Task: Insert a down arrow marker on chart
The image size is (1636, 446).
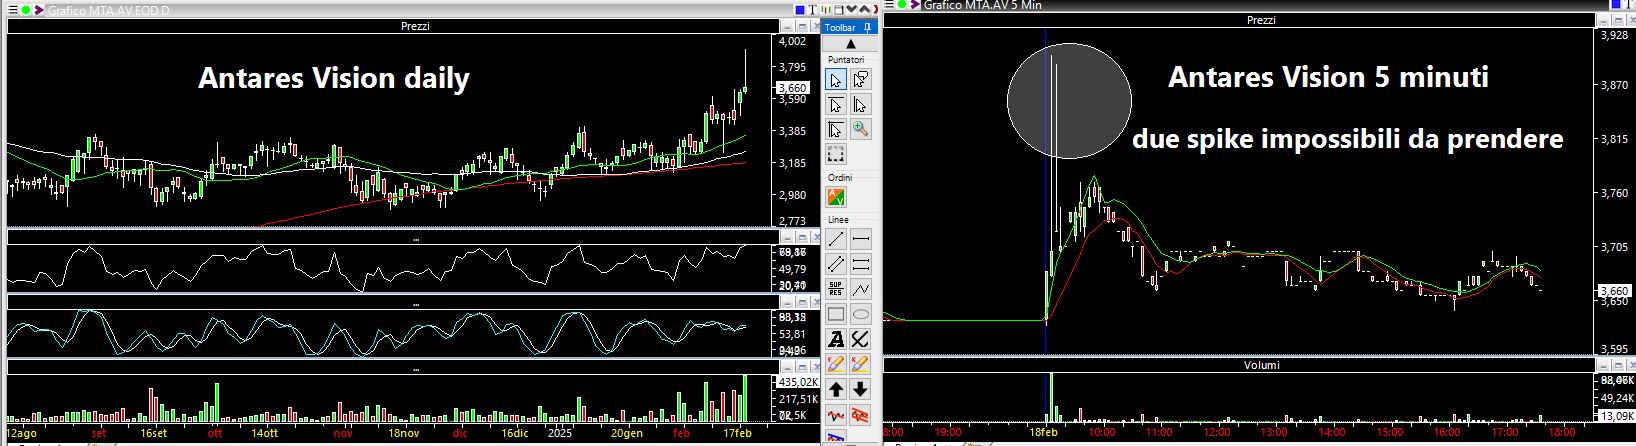Action: click(x=860, y=389)
